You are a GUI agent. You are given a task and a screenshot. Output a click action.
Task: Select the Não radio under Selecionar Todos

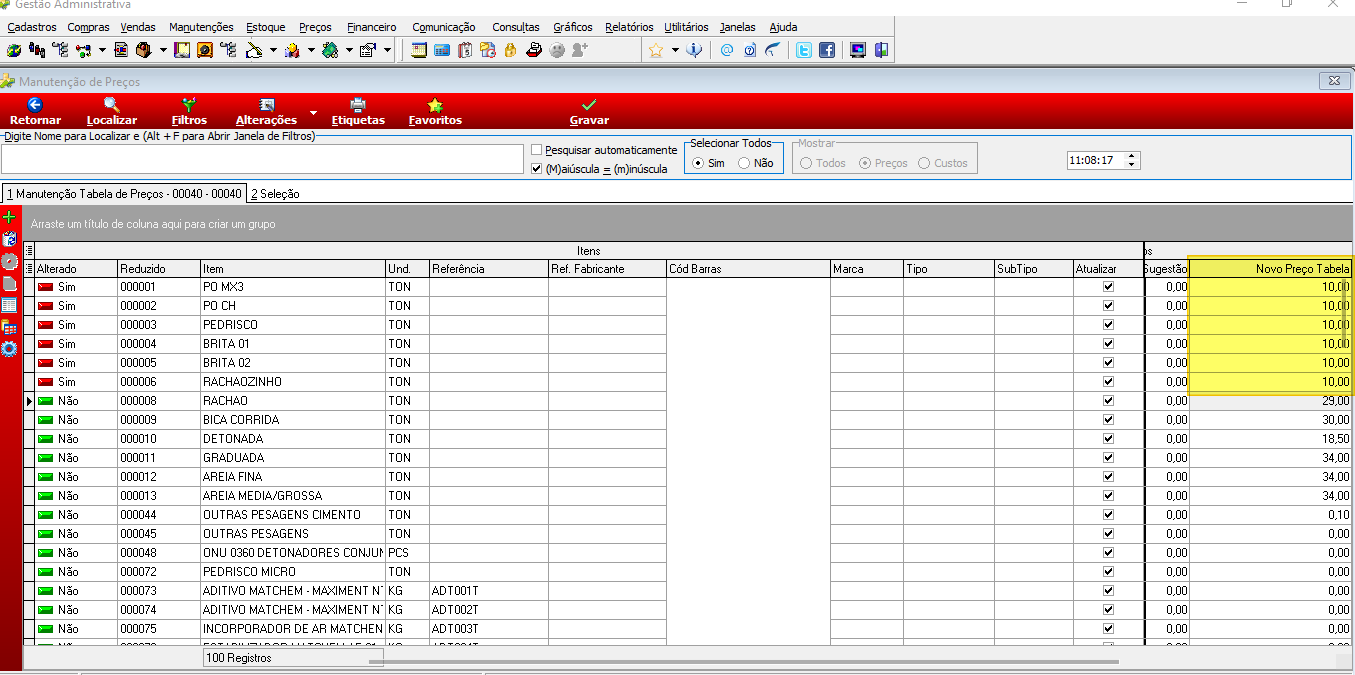pos(744,163)
